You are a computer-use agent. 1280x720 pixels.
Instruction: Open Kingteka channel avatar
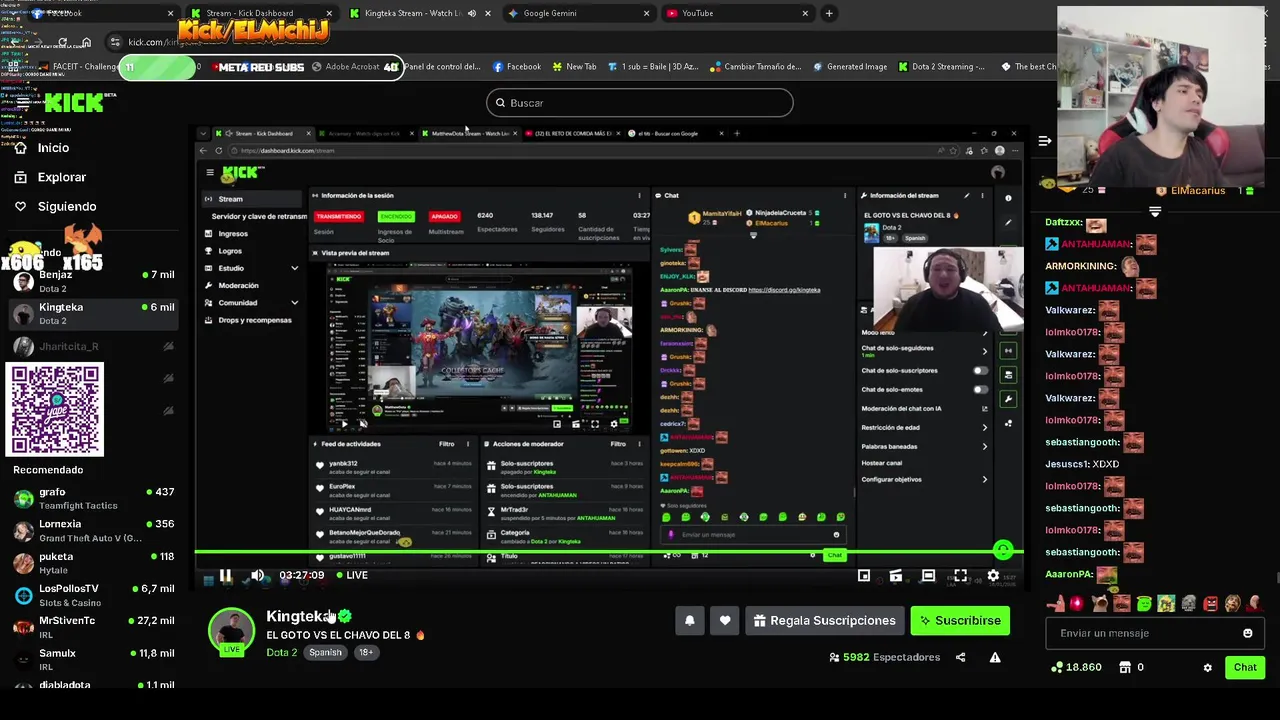(x=231, y=630)
